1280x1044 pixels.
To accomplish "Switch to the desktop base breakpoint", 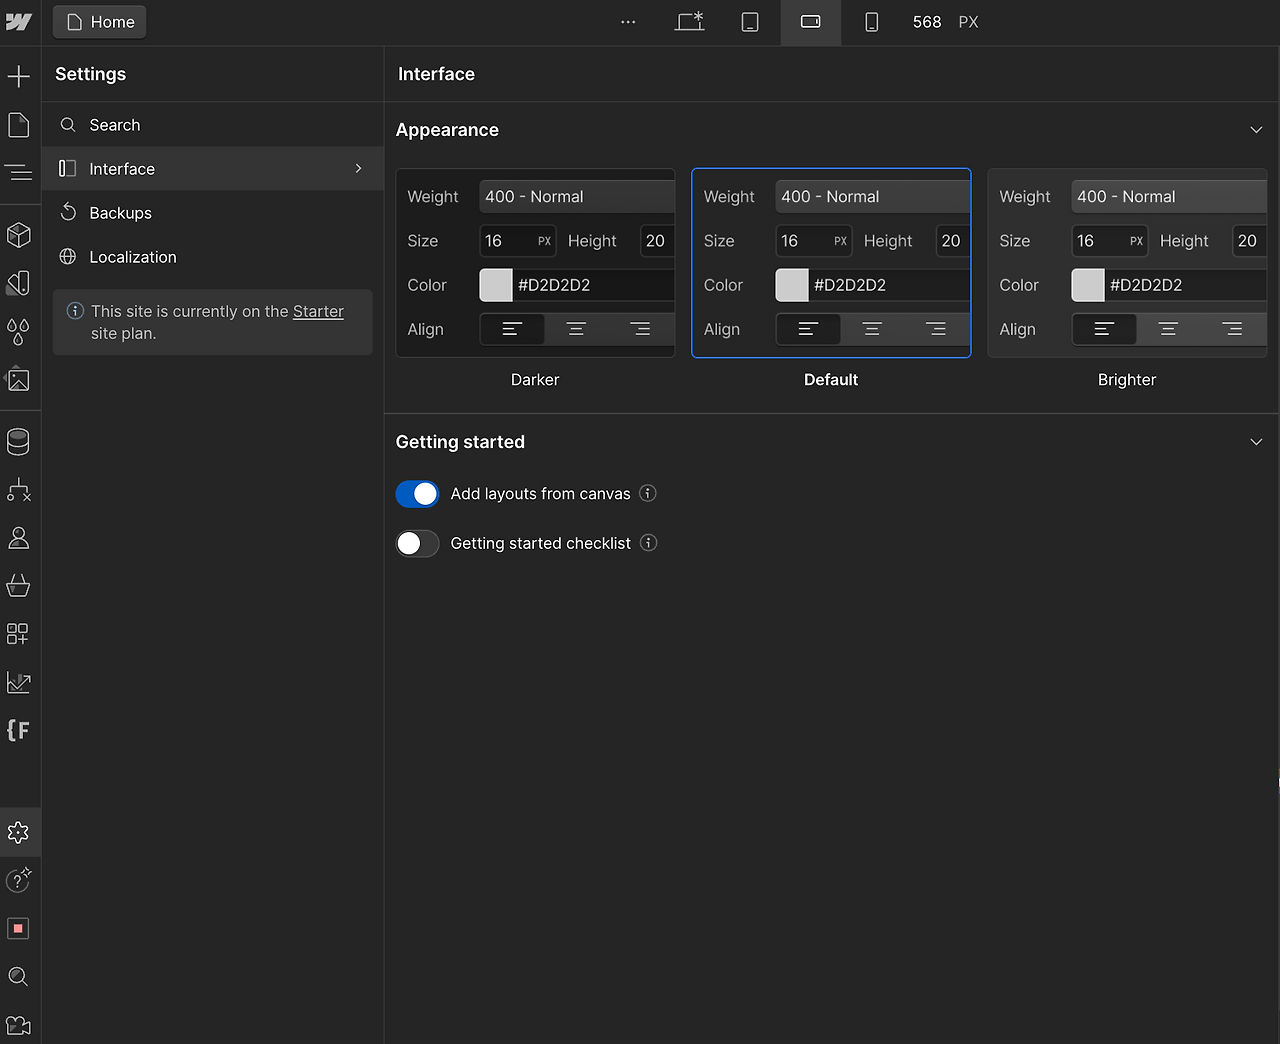I will point(690,22).
